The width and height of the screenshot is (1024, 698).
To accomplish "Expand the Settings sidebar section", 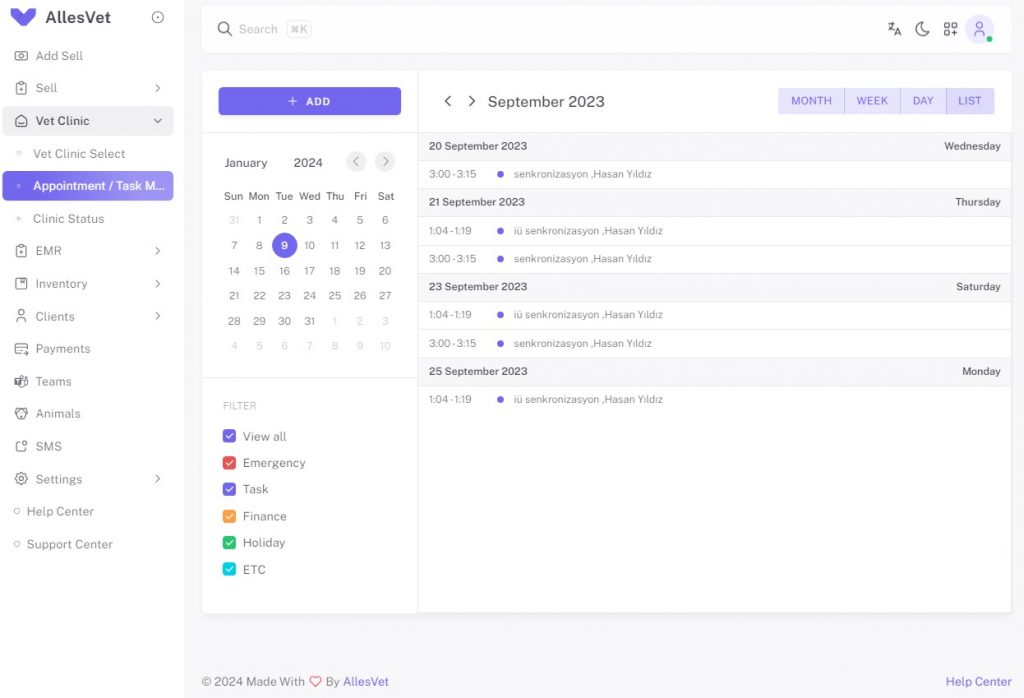I will point(88,479).
